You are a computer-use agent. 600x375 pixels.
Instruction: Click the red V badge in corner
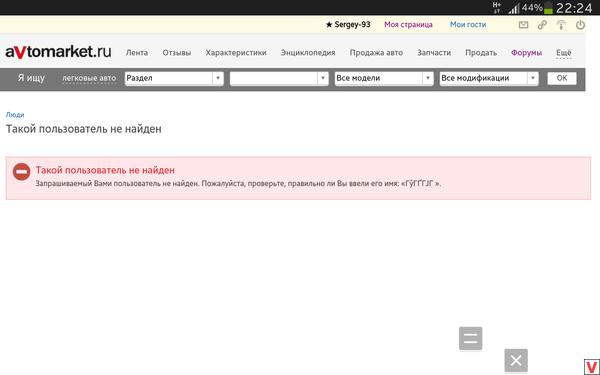click(x=592, y=367)
